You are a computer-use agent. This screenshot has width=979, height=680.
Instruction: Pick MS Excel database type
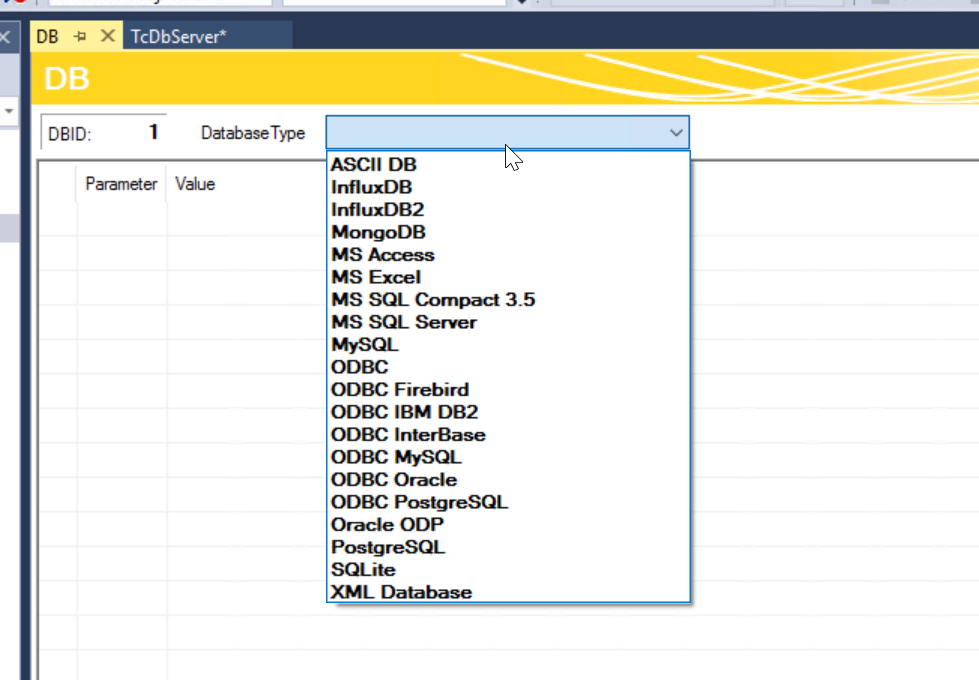(508, 277)
